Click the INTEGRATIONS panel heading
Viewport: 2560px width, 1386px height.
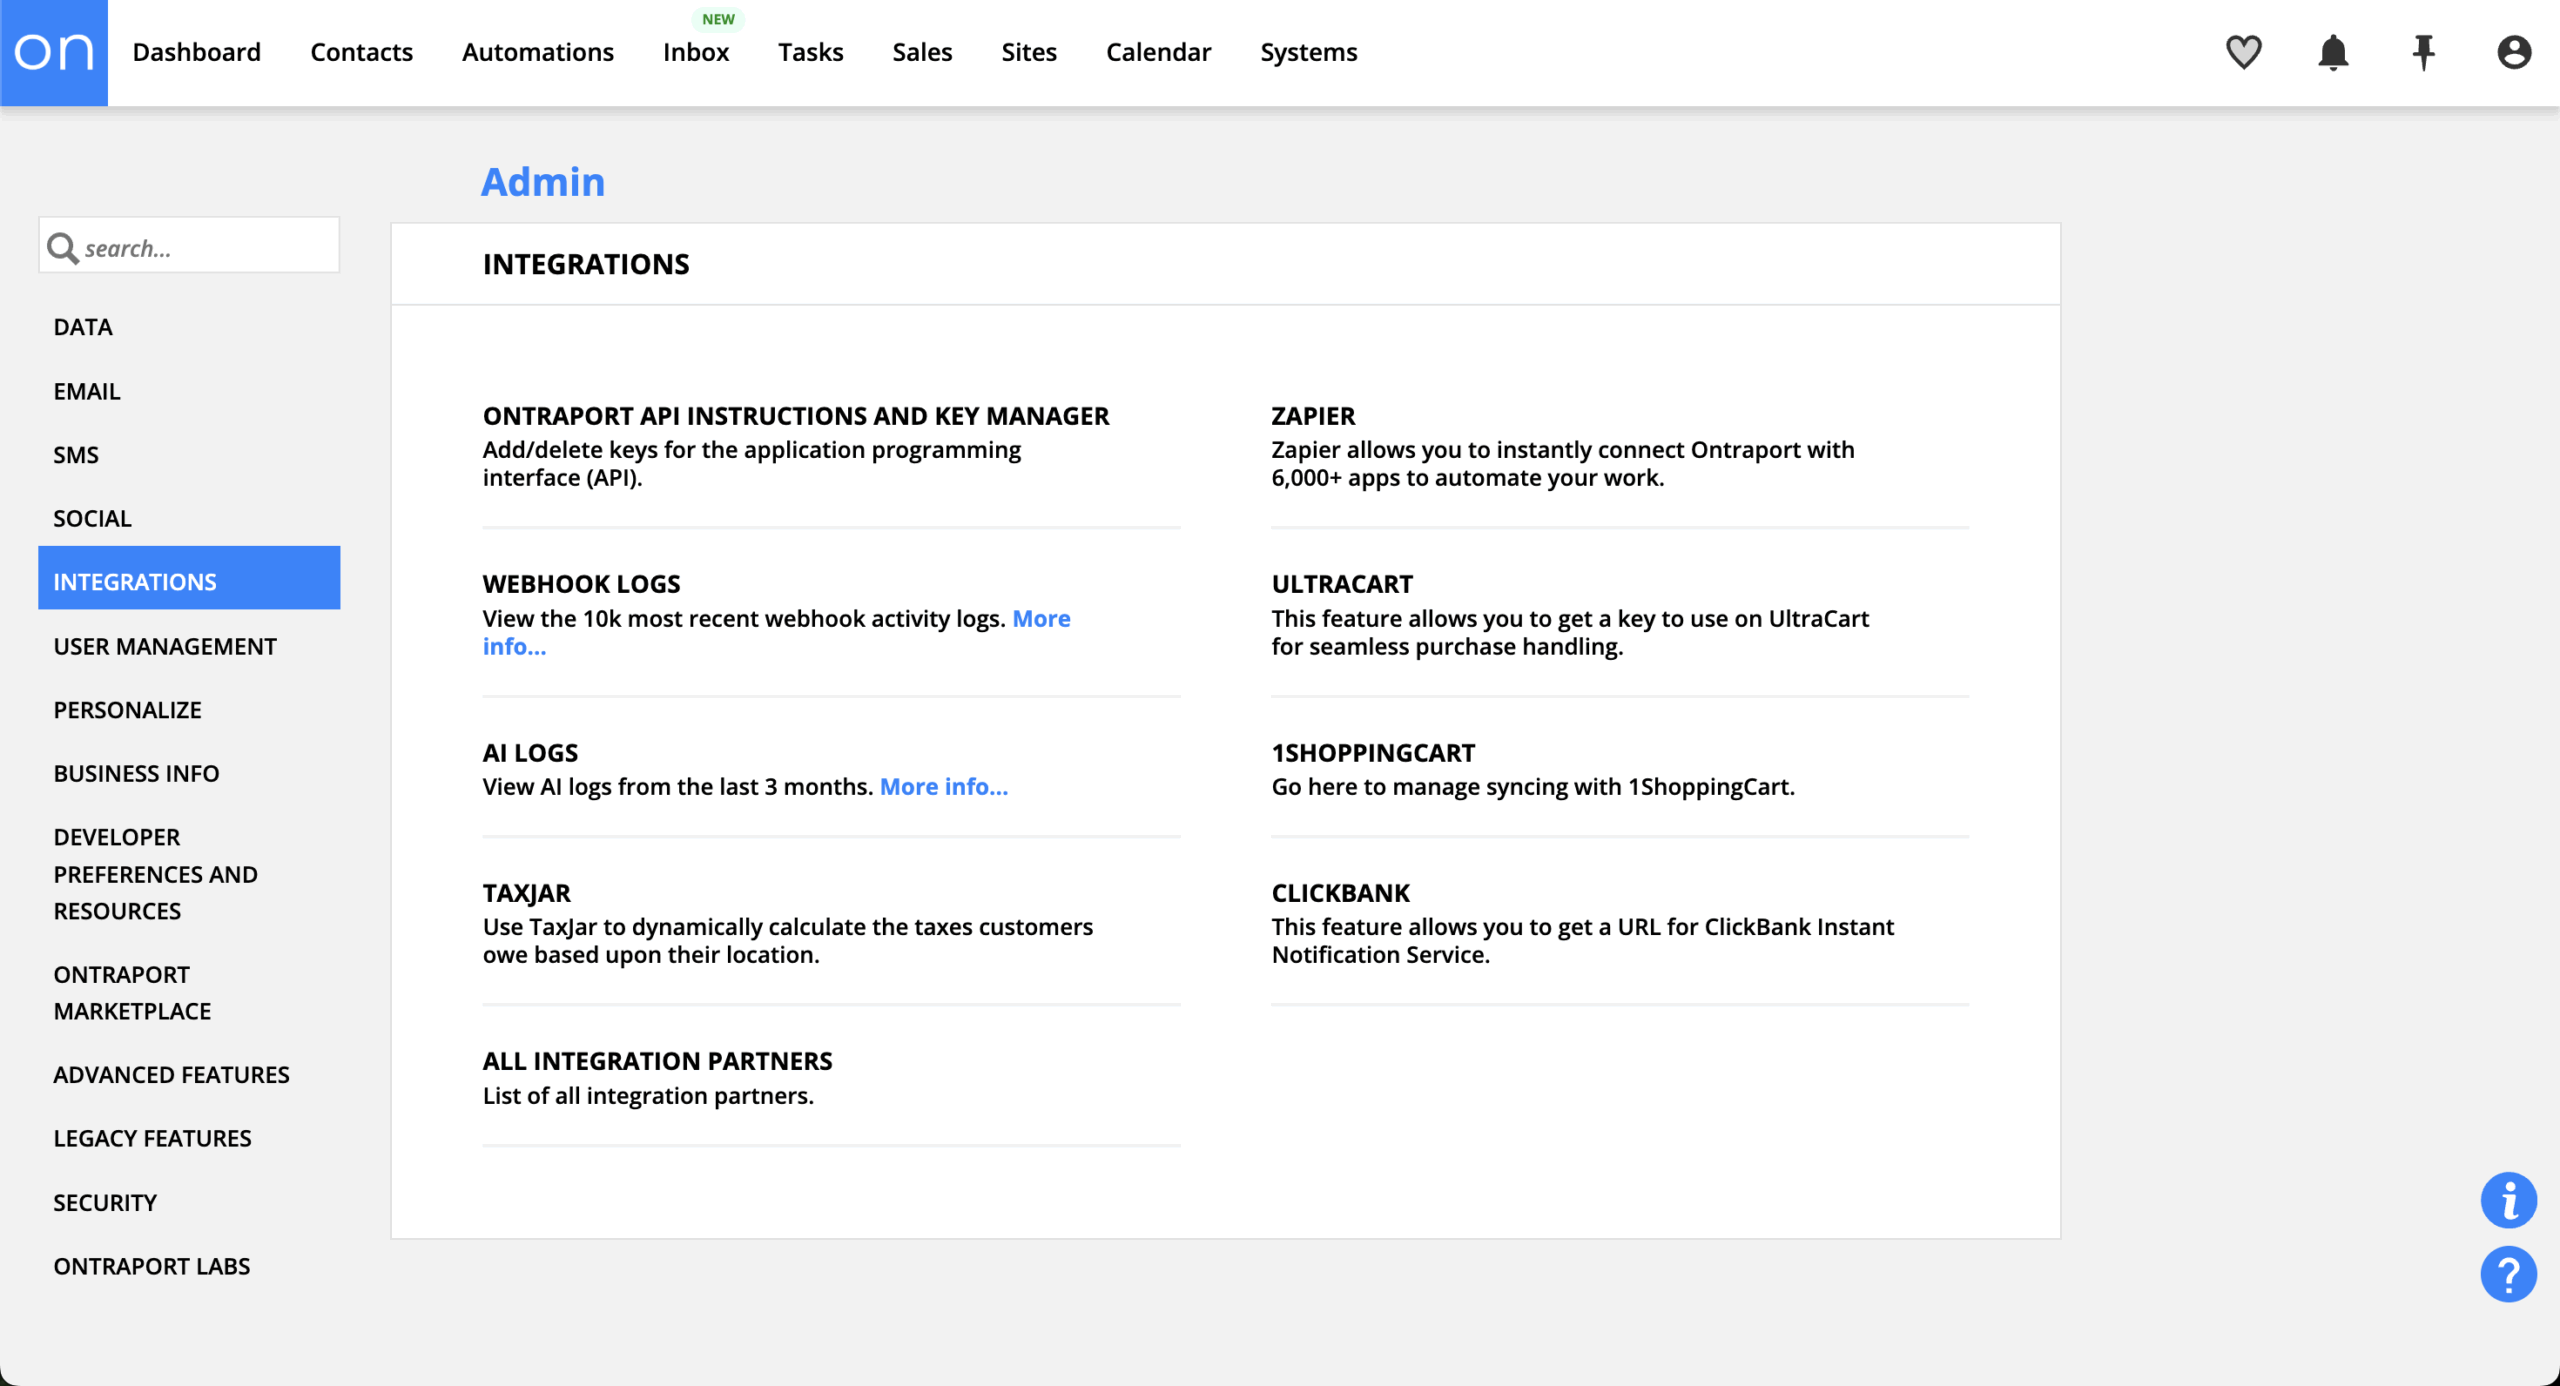pos(586,264)
